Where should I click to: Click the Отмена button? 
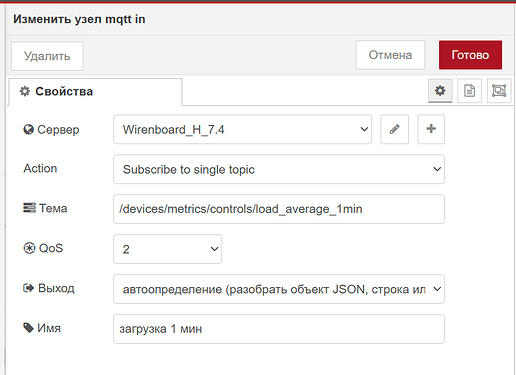[390, 55]
